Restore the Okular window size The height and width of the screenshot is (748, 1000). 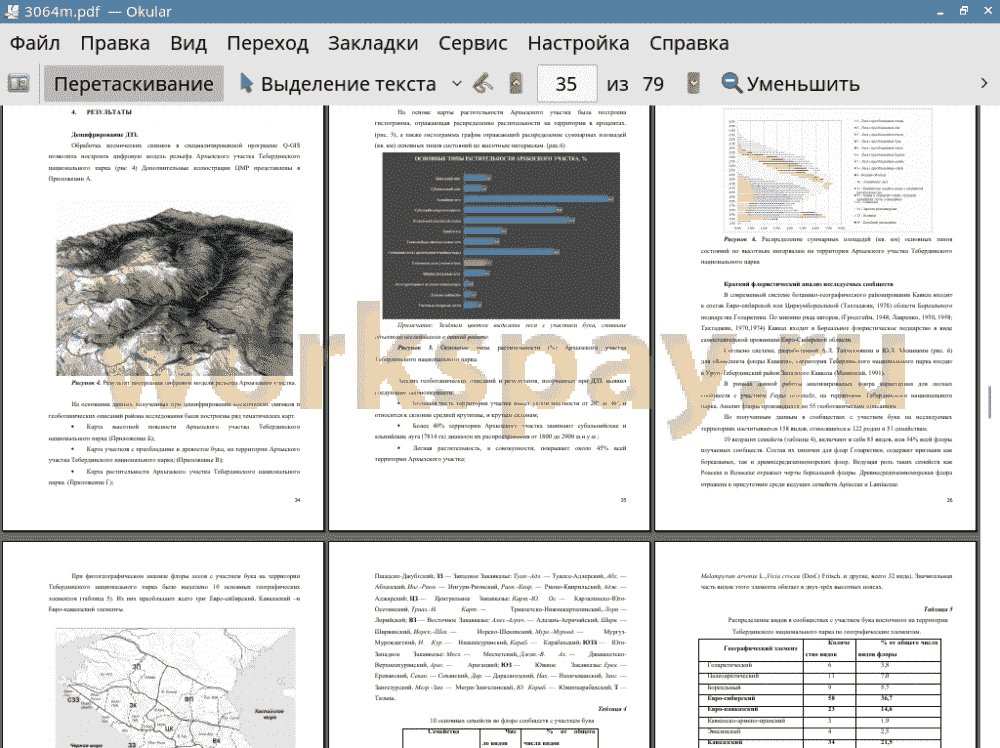pos(963,11)
